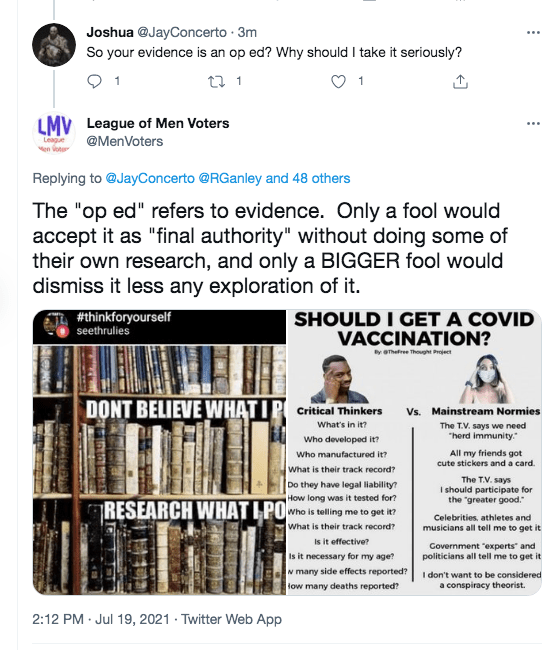Image resolution: width=555 pixels, height=650 pixels.
Task: Expand 'and 48 others' recipients list
Action: click(308, 178)
